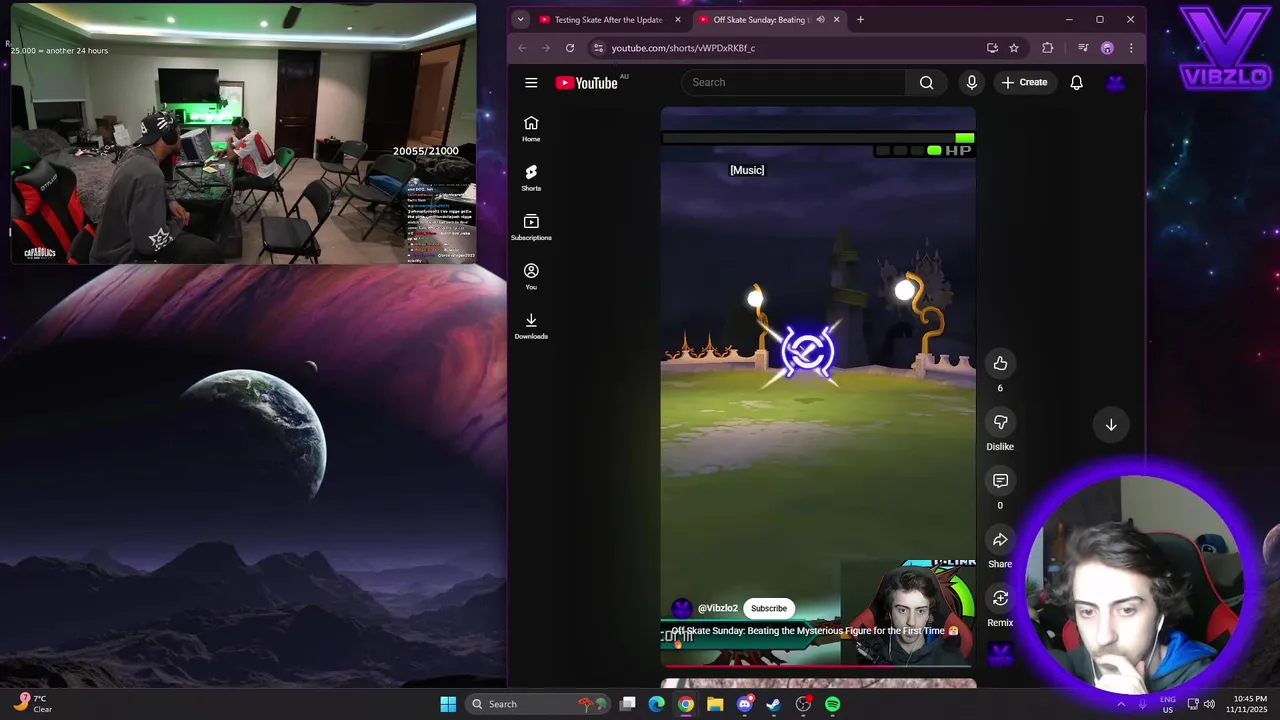1280x720 pixels.
Task: Open File Explorer from taskbar
Action: coord(715,704)
